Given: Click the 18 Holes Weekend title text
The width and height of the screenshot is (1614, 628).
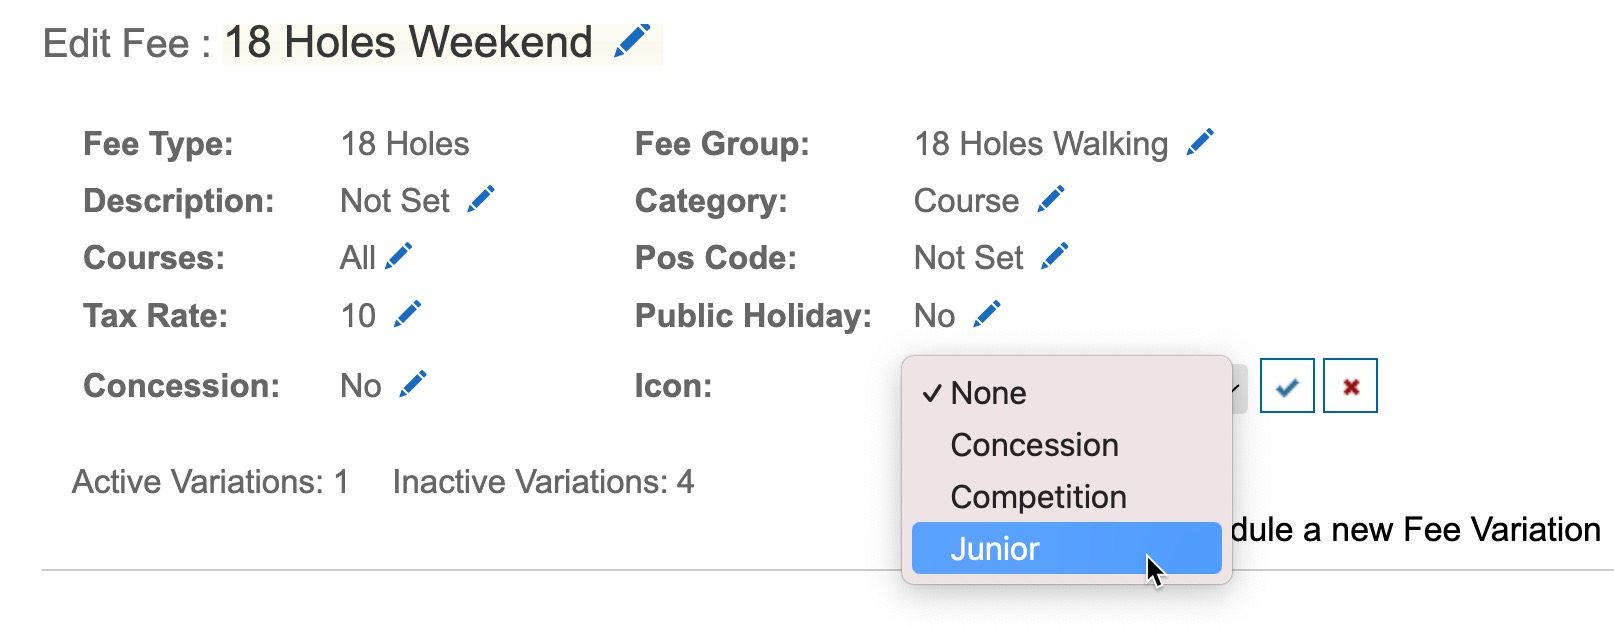Looking at the screenshot, I should point(409,42).
